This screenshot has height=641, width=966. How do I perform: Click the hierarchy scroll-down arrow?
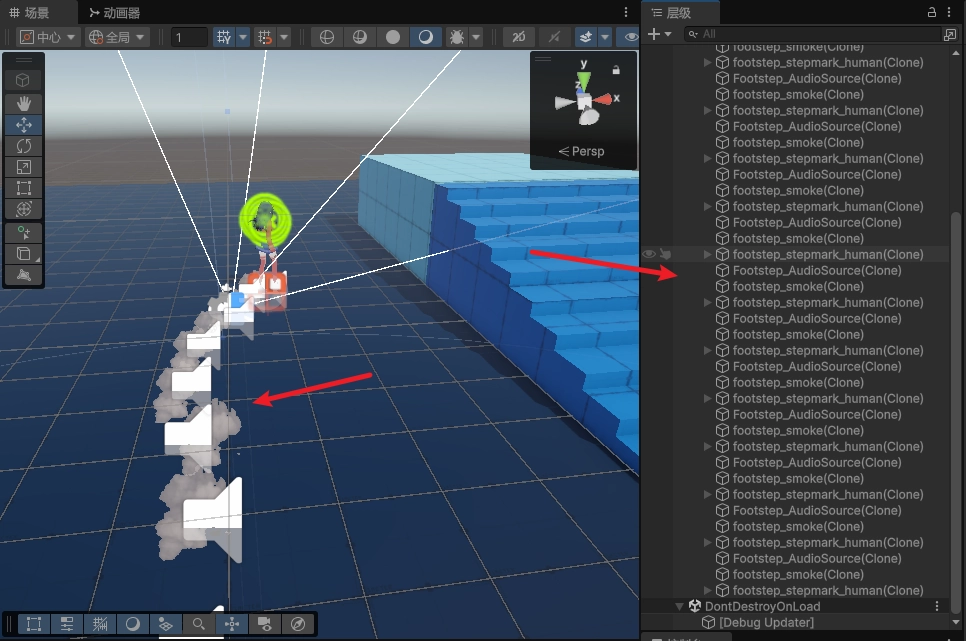pos(956,622)
